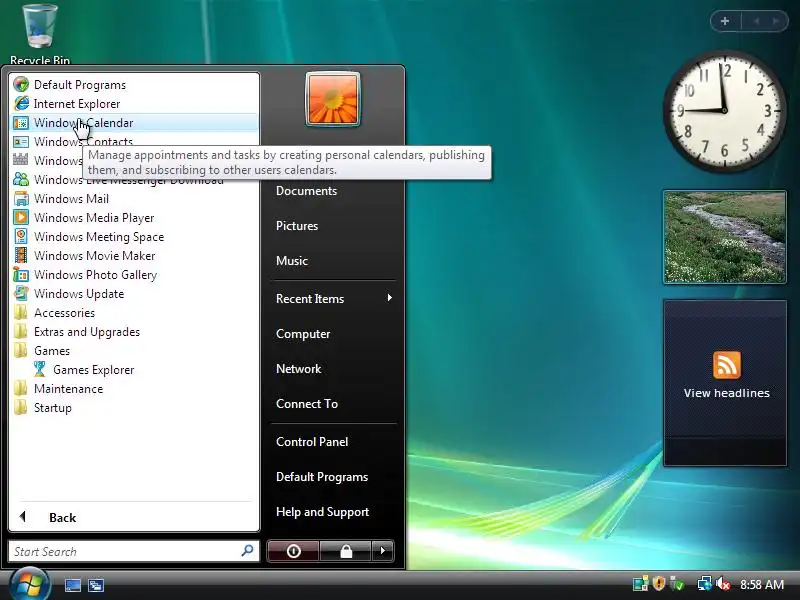Launch Internet Explorer from its icon
Viewport: 800px width, 600px height.
(21, 104)
